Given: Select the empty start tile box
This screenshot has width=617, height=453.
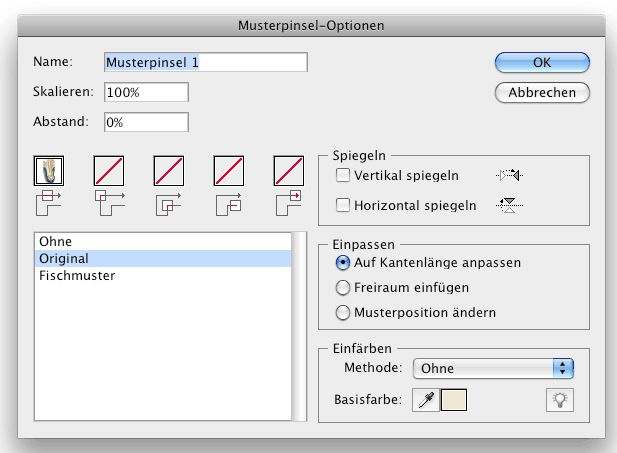Looking at the screenshot, I should [229, 170].
